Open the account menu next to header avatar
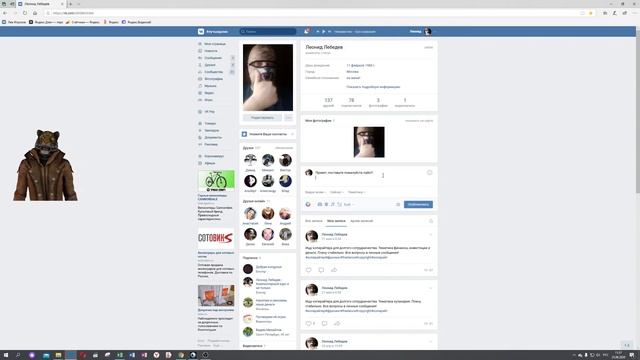The height and width of the screenshot is (360, 640). (435, 31)
